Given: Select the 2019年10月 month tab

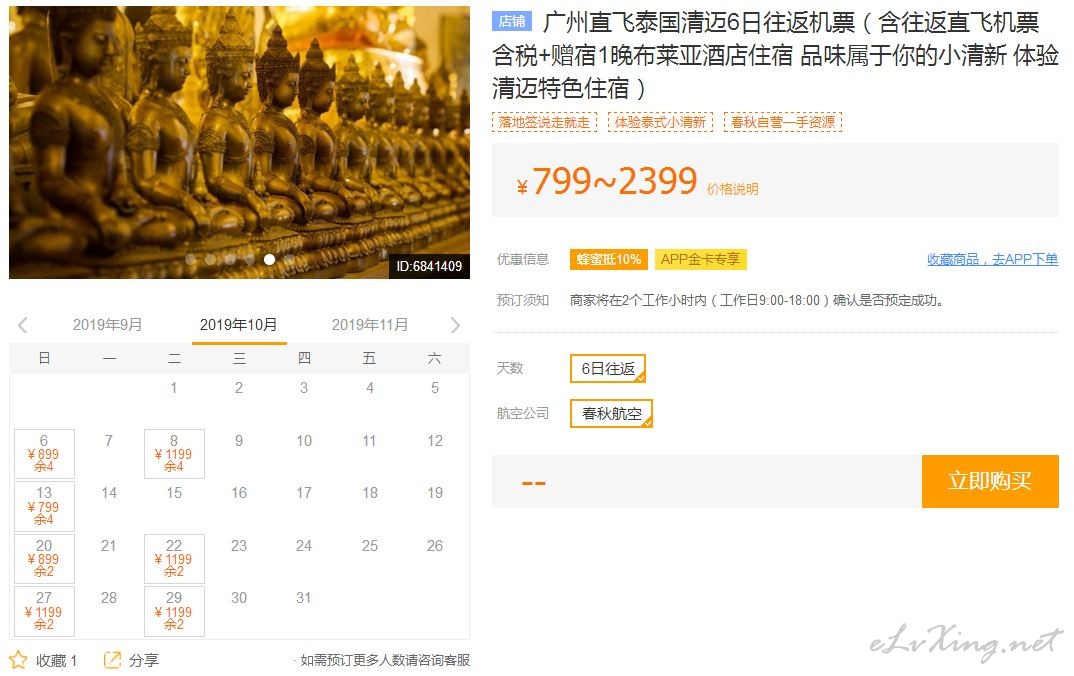Looking at the screenshot, I should (x=238, y=325).
